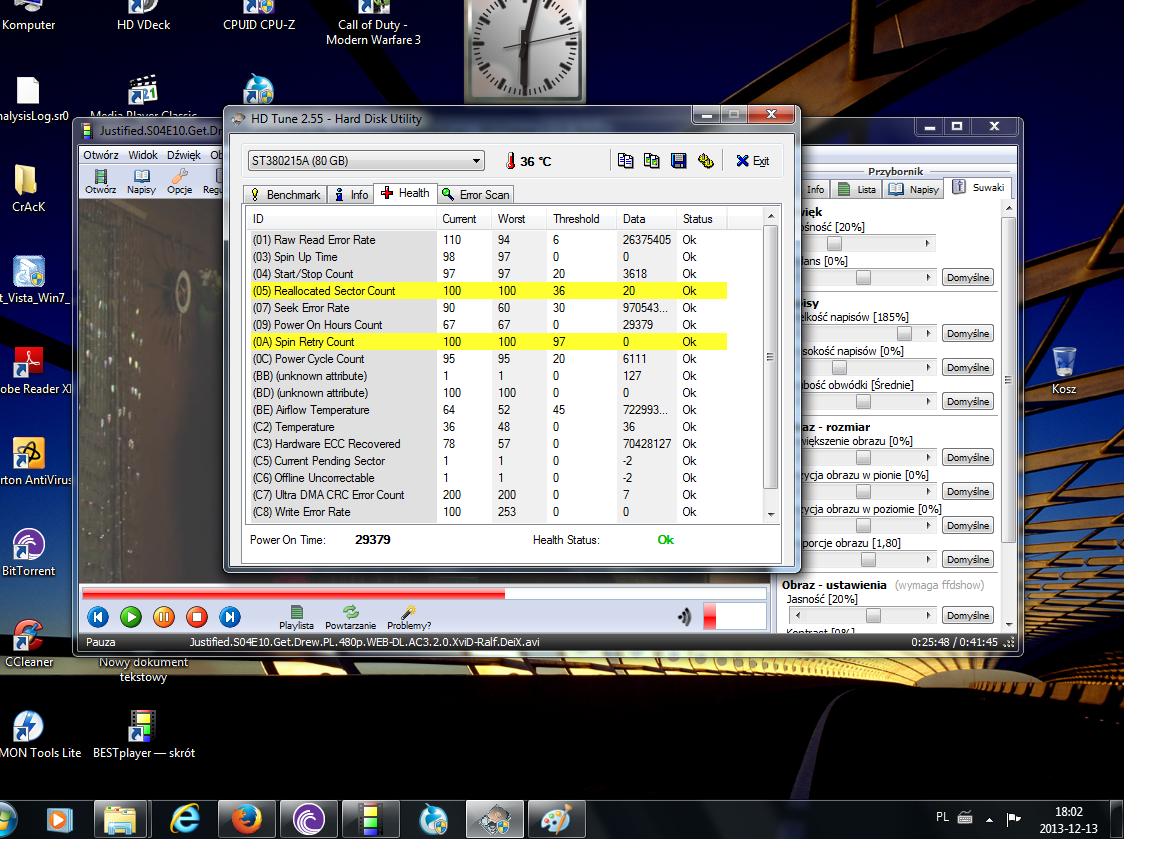Switch to the Lista tab in Przybornik
Screen dimensions: 1152x864
click(x=857, y=190)
